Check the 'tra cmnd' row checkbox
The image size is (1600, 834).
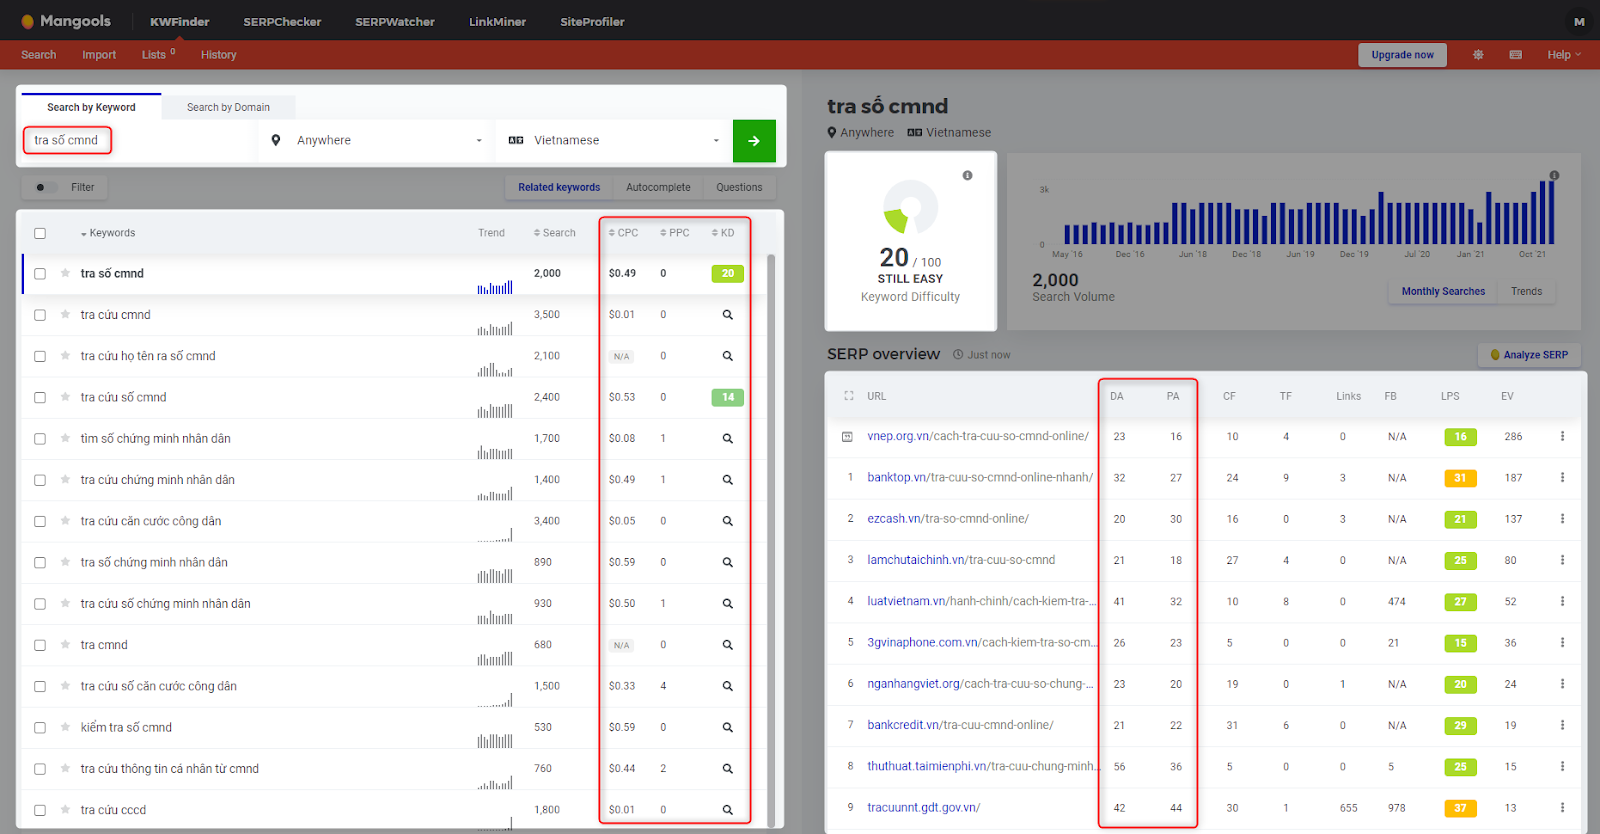tap(40, 645)
